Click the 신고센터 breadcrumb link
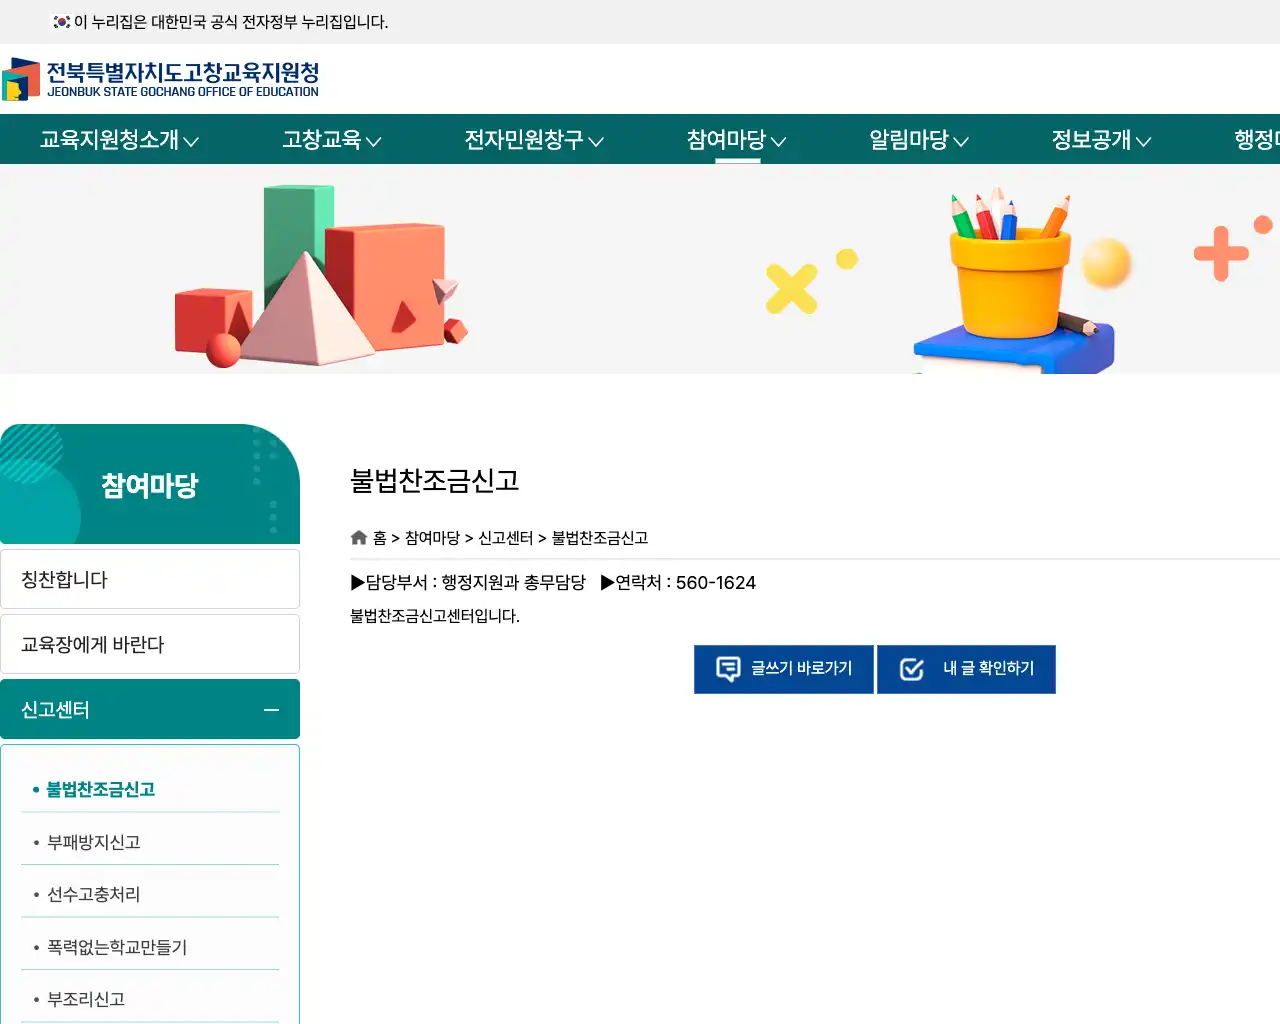The height and width of the screenshot is (1024, 1280). point(506,537)
